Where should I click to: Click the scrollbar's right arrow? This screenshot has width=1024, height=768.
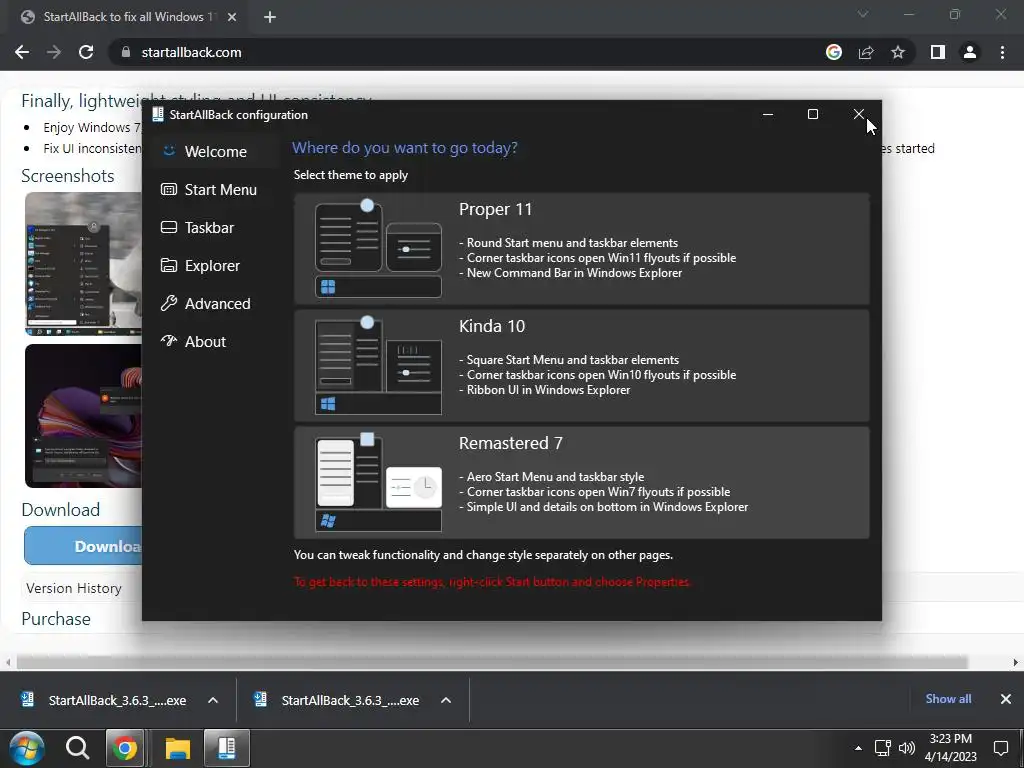pos(1016,662)
